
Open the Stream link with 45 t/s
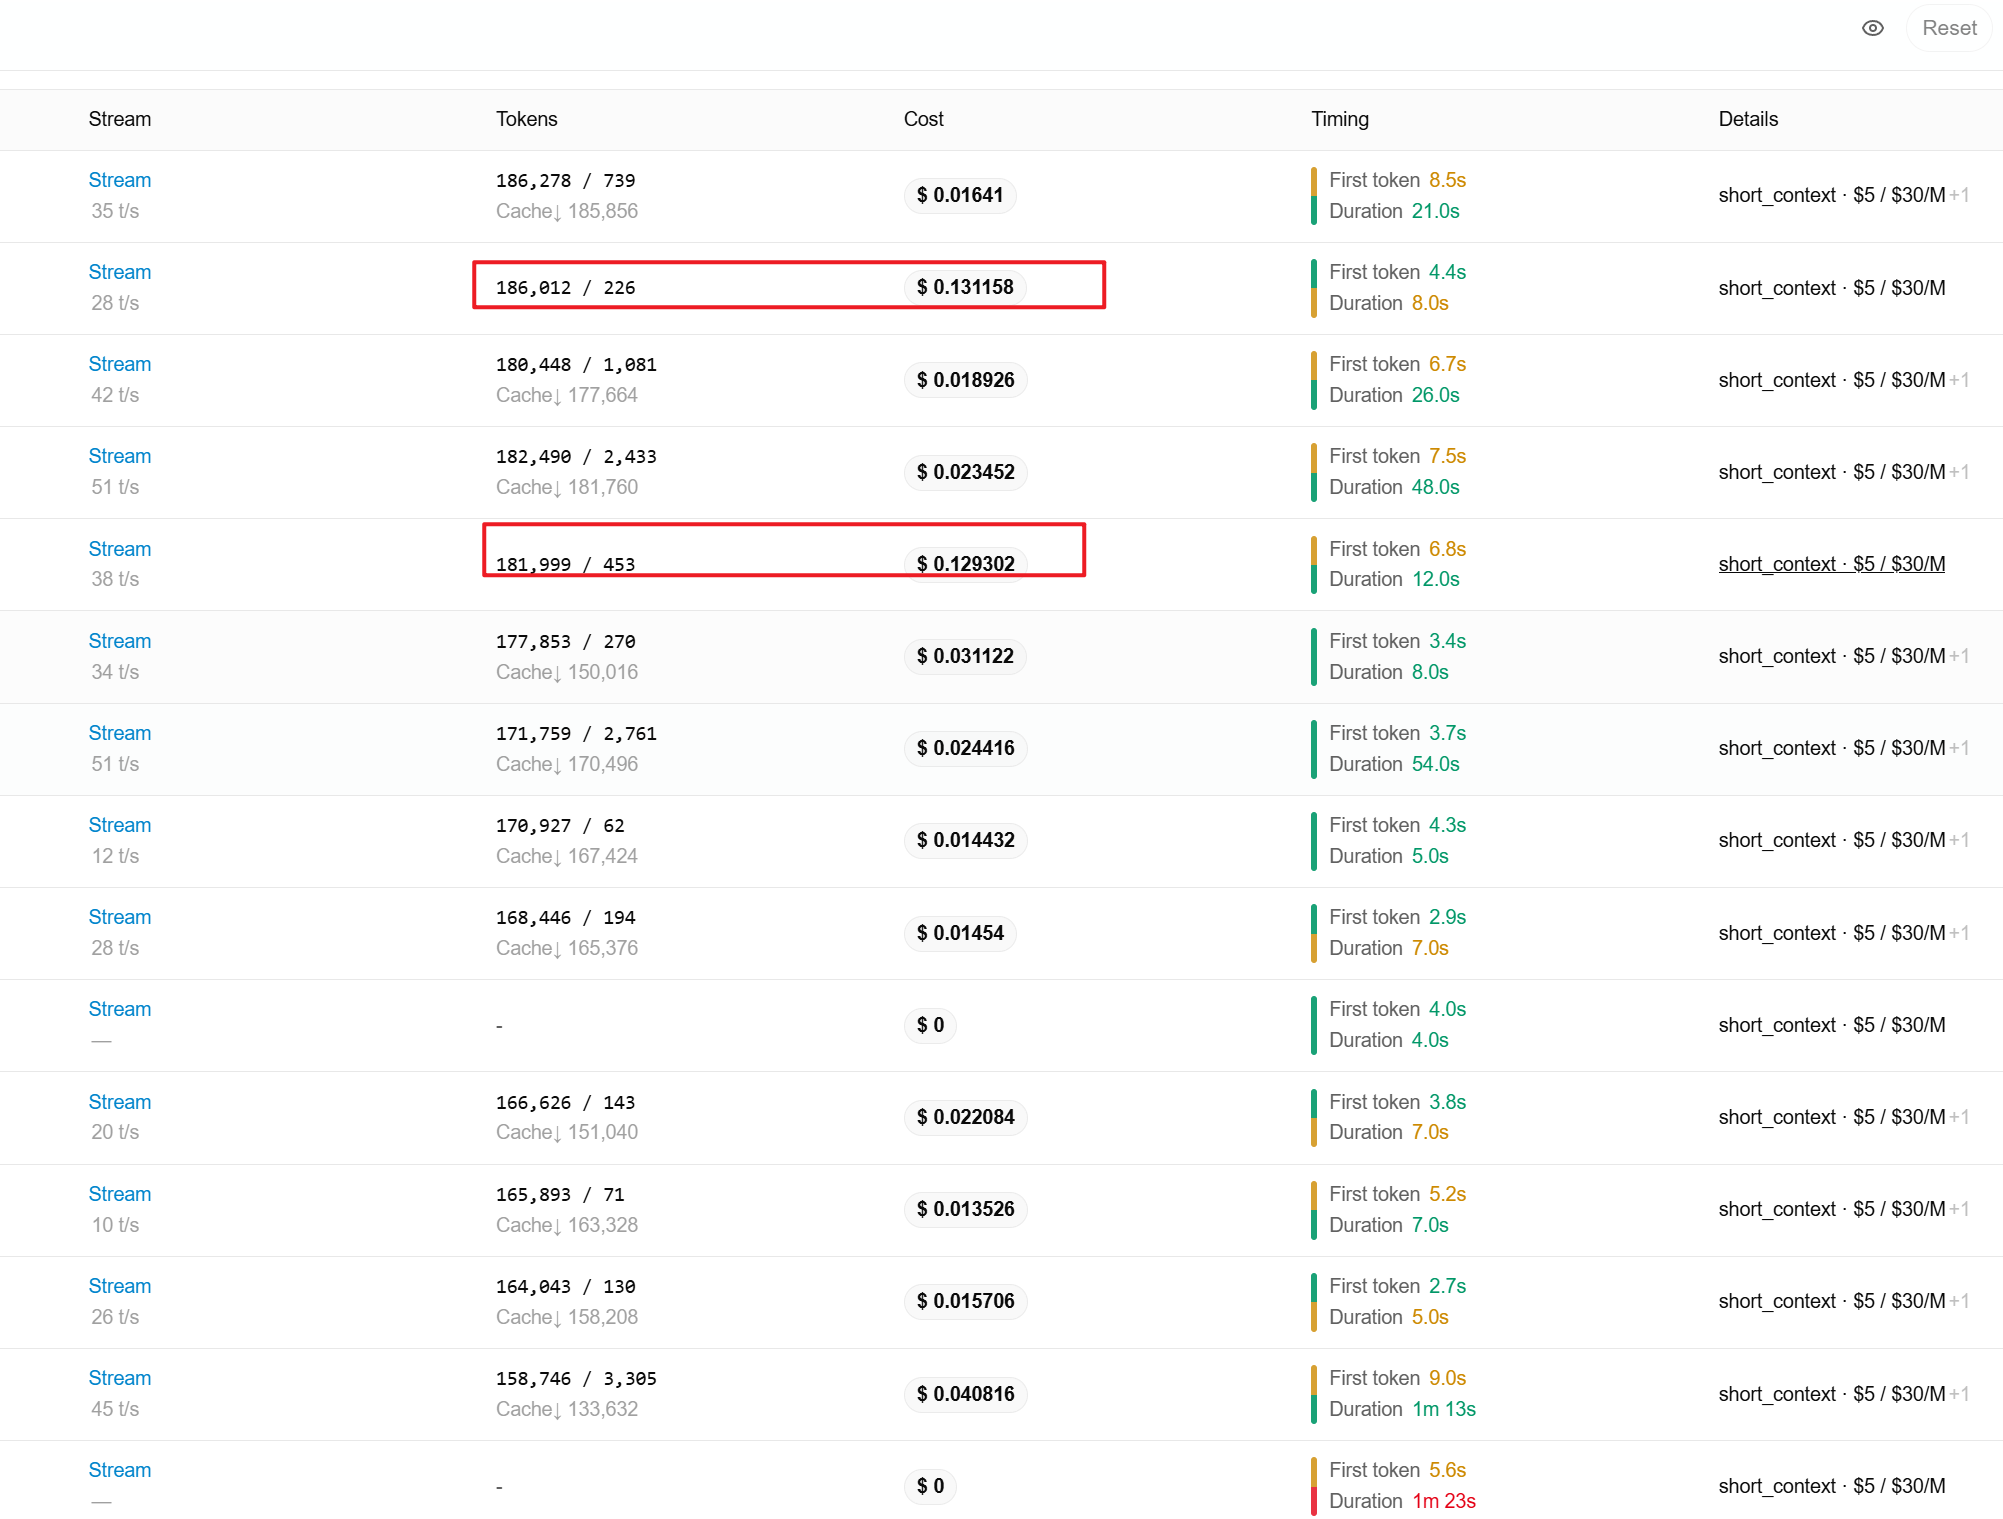[x=120, y=1378]
